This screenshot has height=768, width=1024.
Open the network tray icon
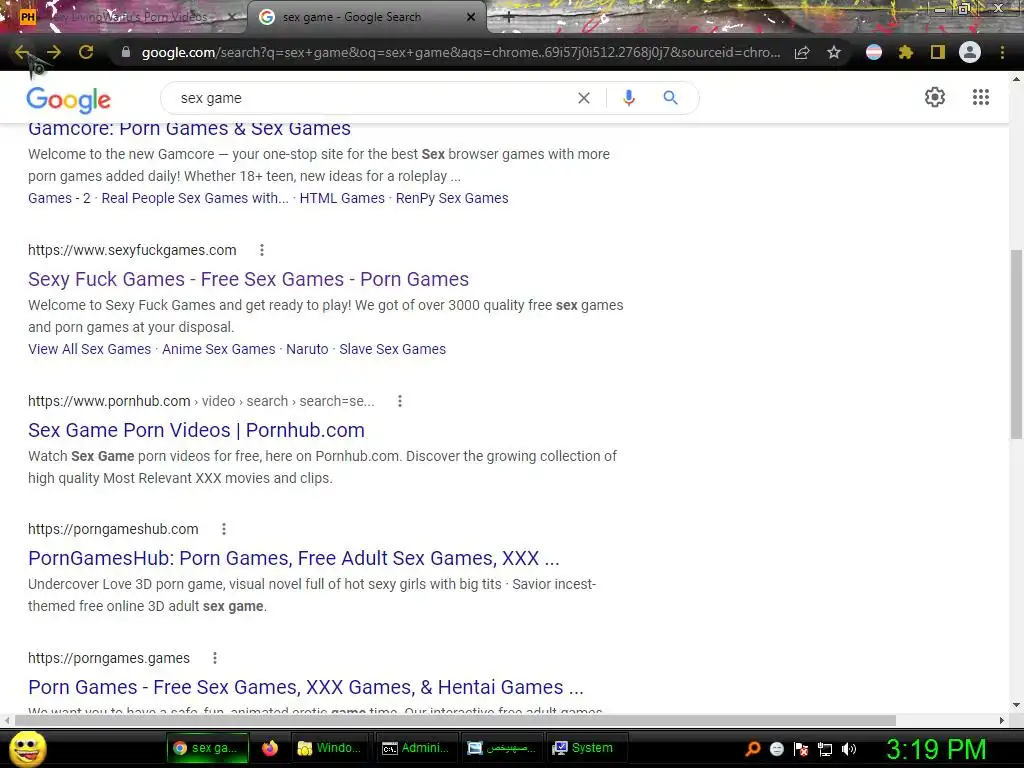(x=825, y=749)
